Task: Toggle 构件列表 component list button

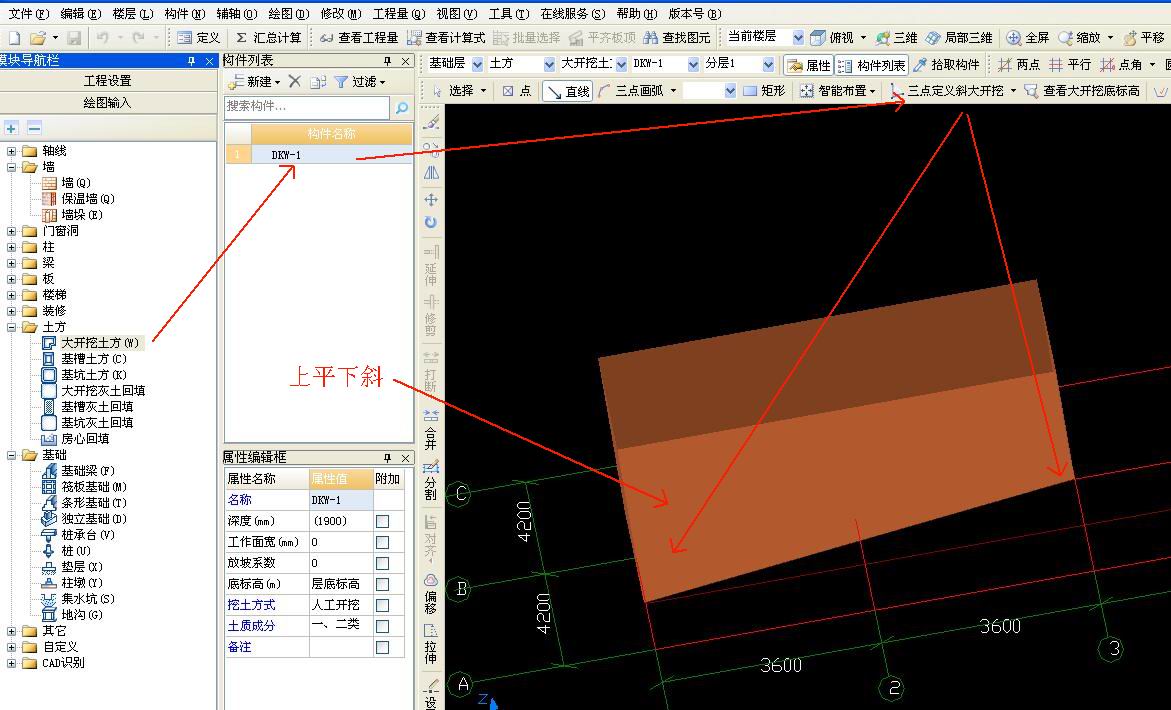Action: (x=872, y=65)
